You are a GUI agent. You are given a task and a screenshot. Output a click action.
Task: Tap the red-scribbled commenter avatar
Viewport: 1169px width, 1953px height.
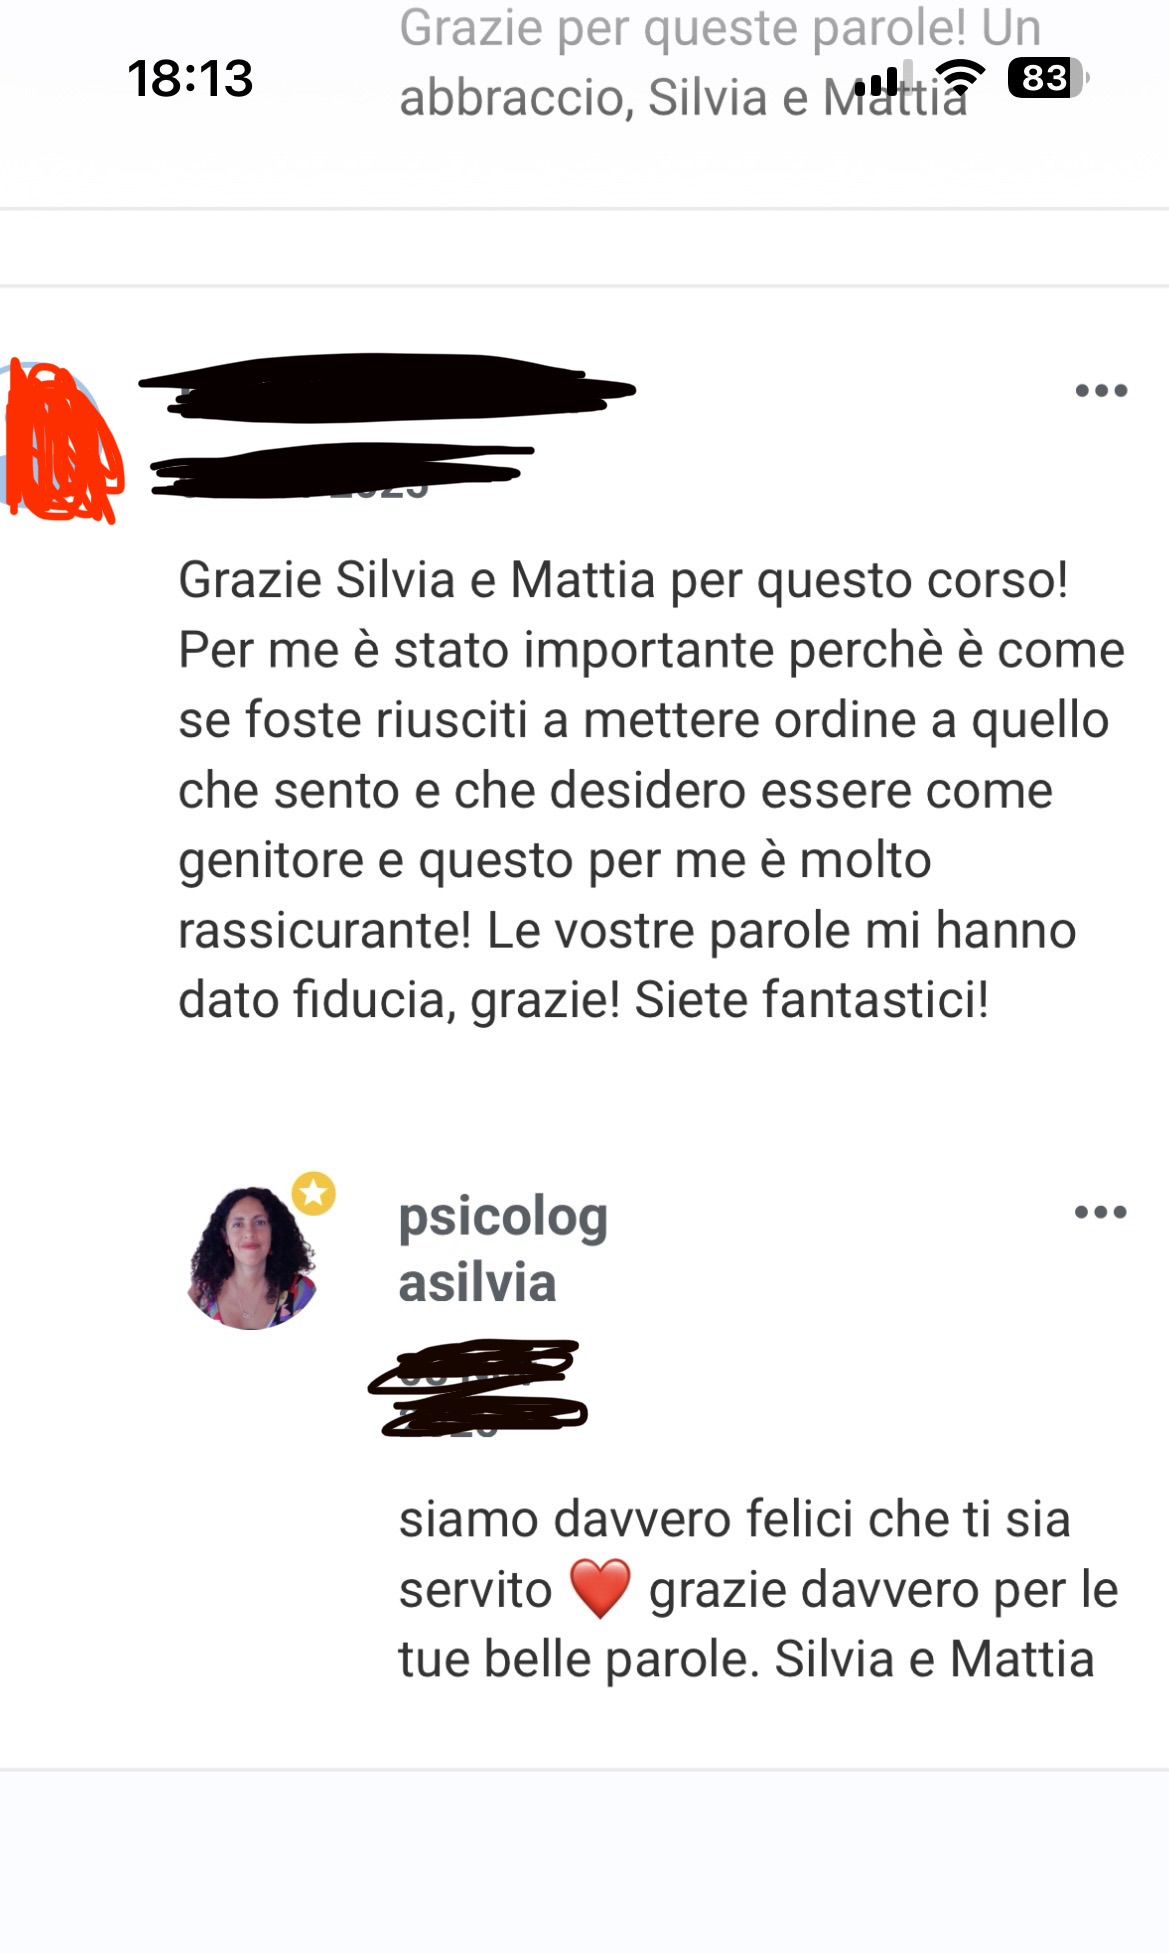point(62,442)
